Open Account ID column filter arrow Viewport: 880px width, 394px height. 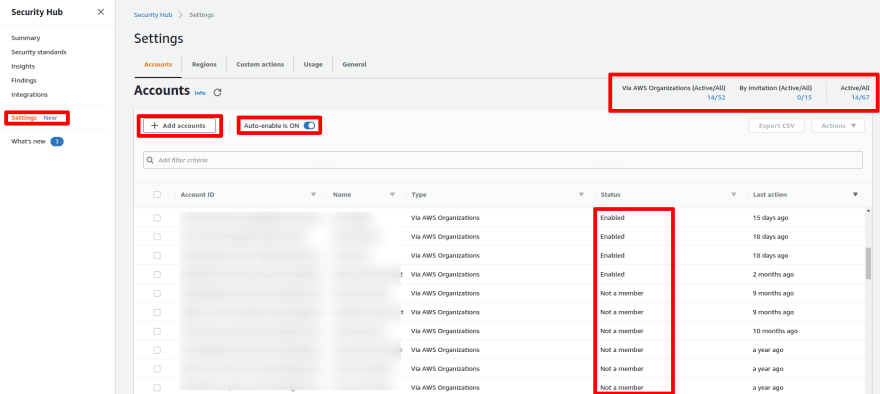tap(314, 195)
